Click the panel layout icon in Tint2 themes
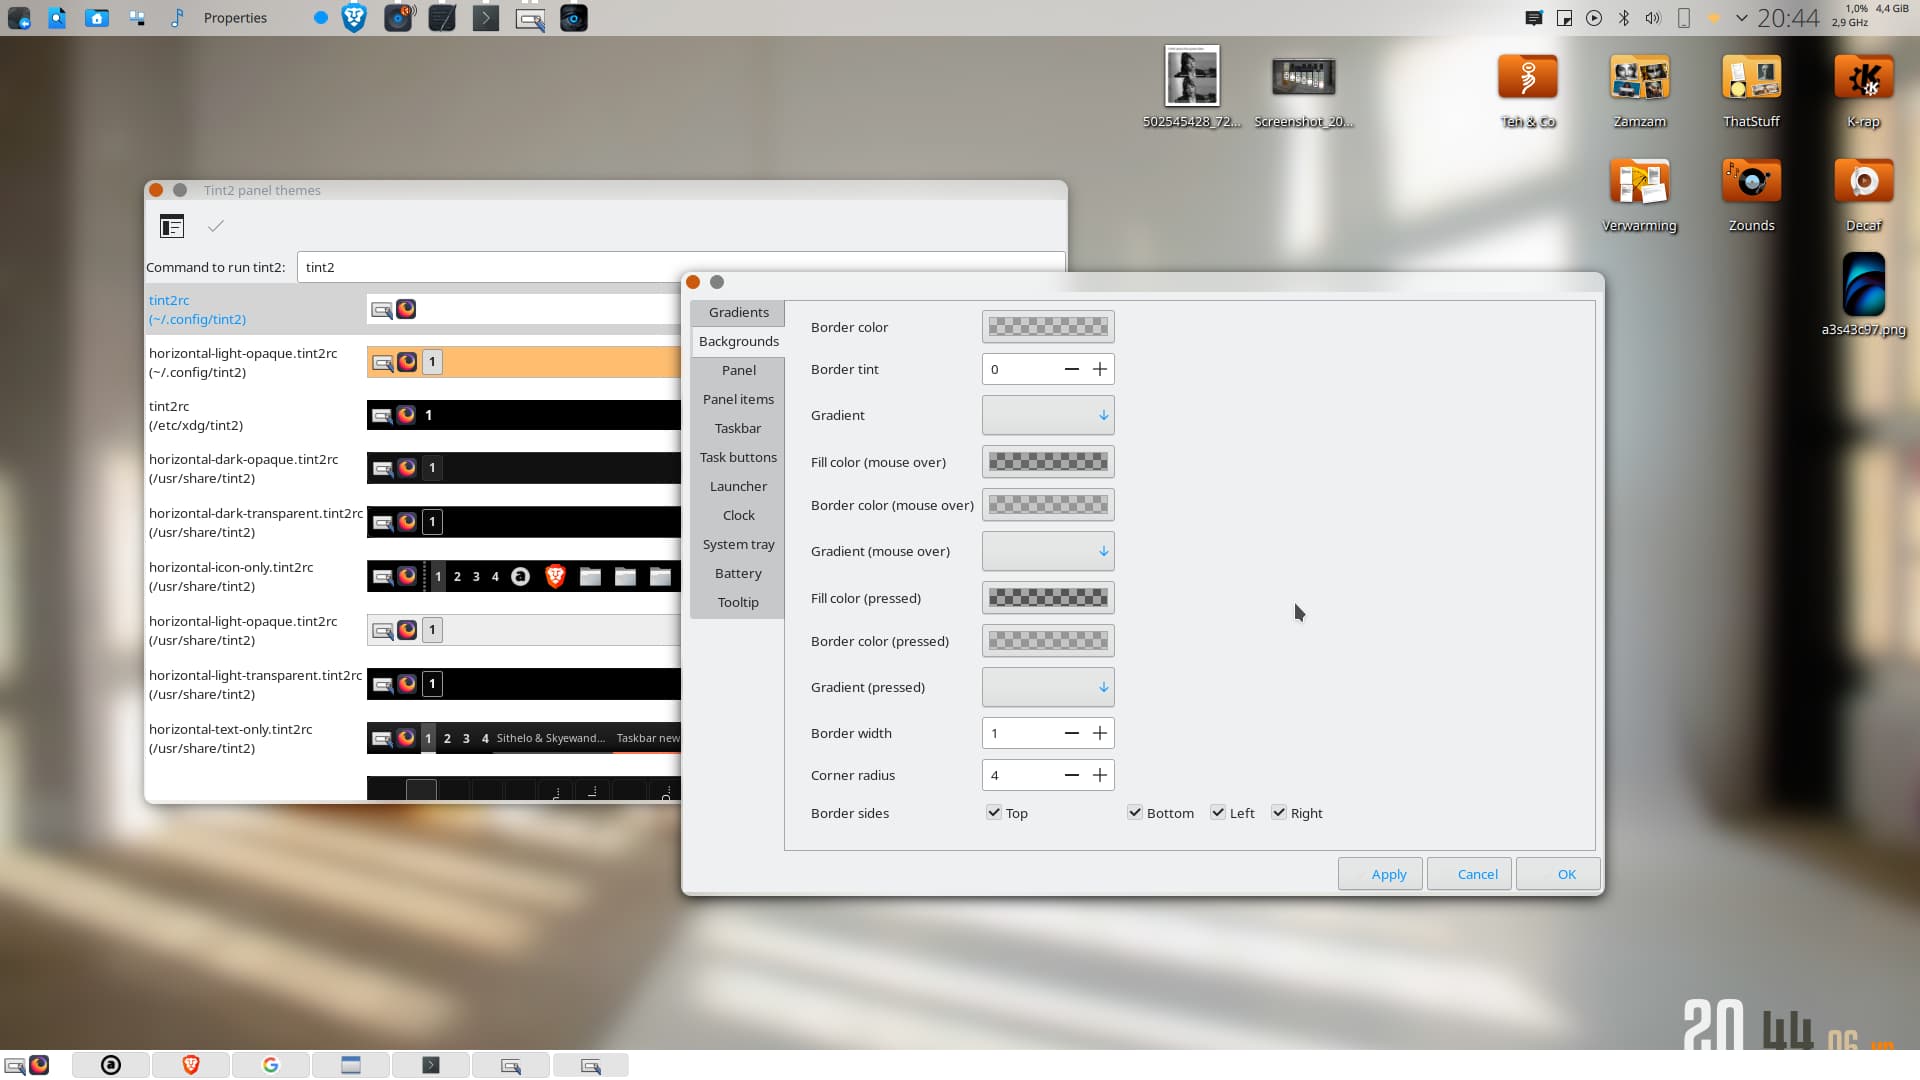Viewport: 1920px width, 1080px height. [x=172, y=227]
